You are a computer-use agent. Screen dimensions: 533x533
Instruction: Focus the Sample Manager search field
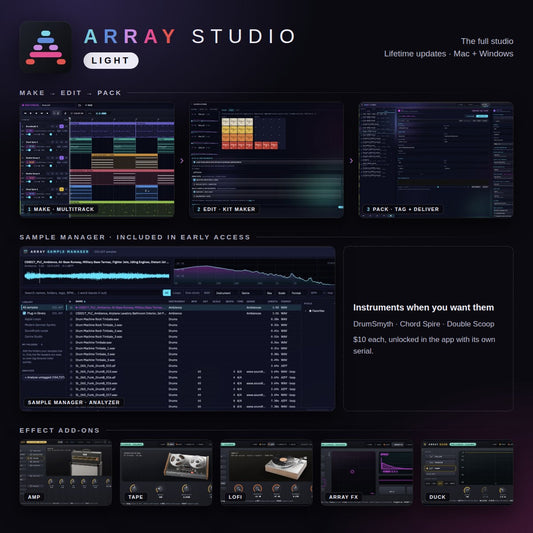[92, 293]
